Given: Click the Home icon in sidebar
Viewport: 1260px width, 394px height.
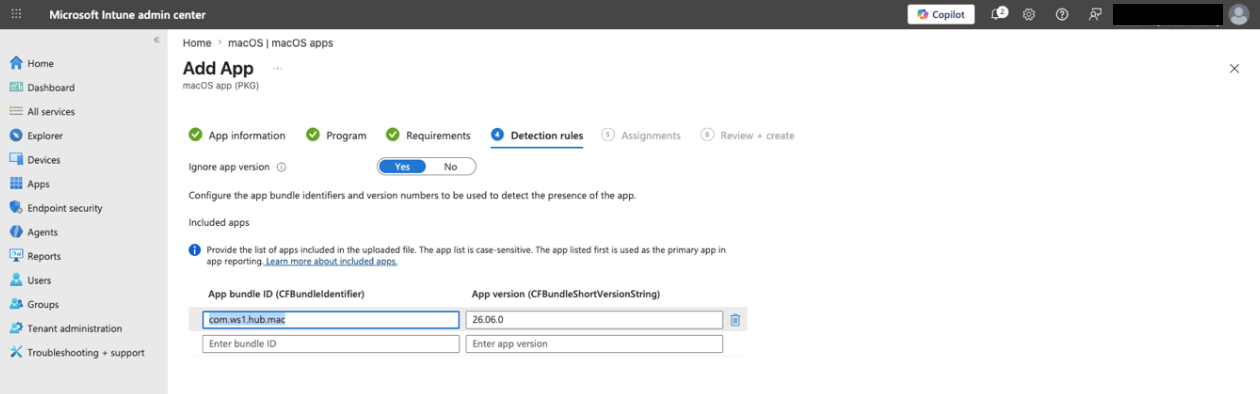Looking at the screenshot, I should pos(16,63).
